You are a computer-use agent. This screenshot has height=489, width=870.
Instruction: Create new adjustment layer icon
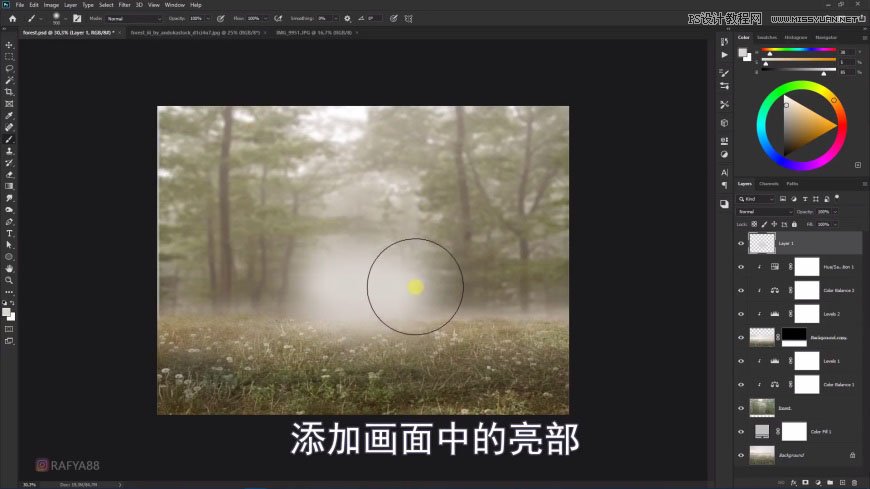tap(818, 483)
